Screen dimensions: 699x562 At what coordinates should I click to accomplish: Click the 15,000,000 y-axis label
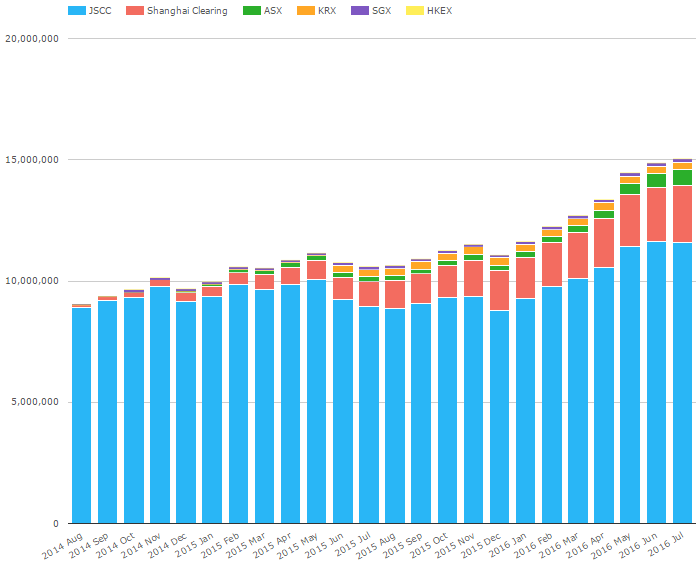[32, 160]
